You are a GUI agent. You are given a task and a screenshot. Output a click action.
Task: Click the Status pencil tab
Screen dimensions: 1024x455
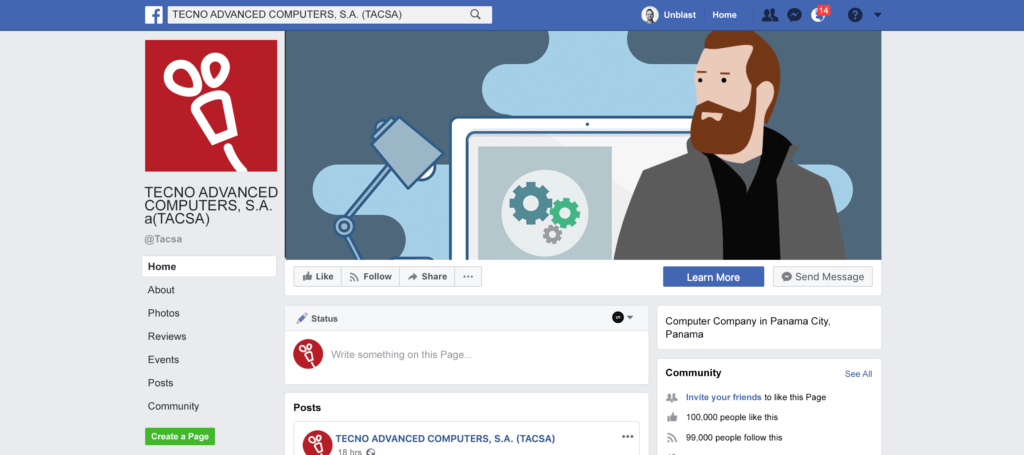(317, 319)
